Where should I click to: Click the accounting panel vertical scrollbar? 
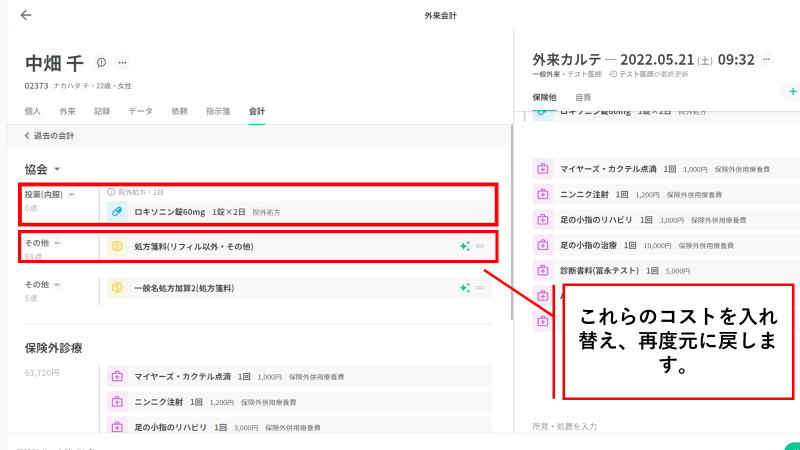click(x=511, y=223)
